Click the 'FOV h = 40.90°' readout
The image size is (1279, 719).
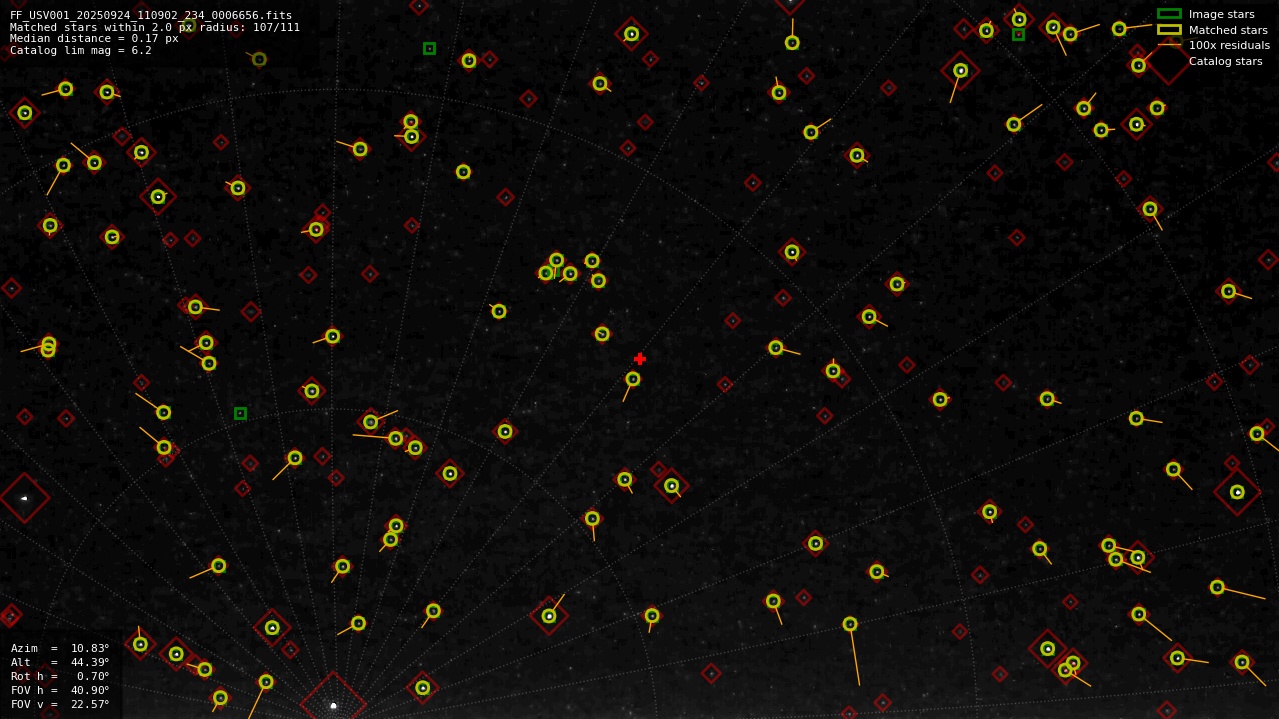pyautogui.click(x=60, y=690)
